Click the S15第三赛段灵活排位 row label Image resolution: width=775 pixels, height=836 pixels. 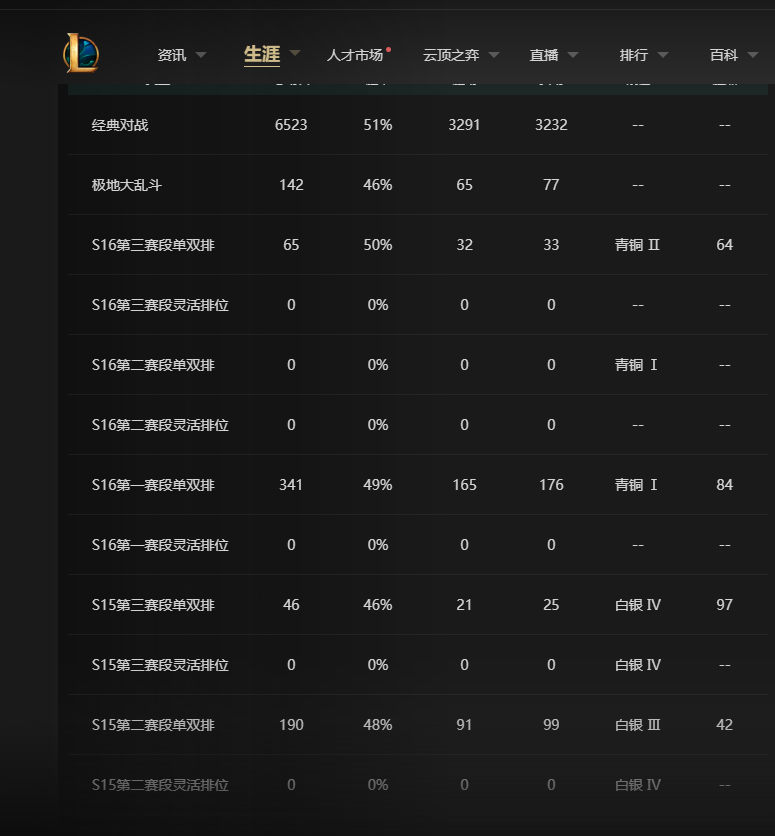coord(160,665)
